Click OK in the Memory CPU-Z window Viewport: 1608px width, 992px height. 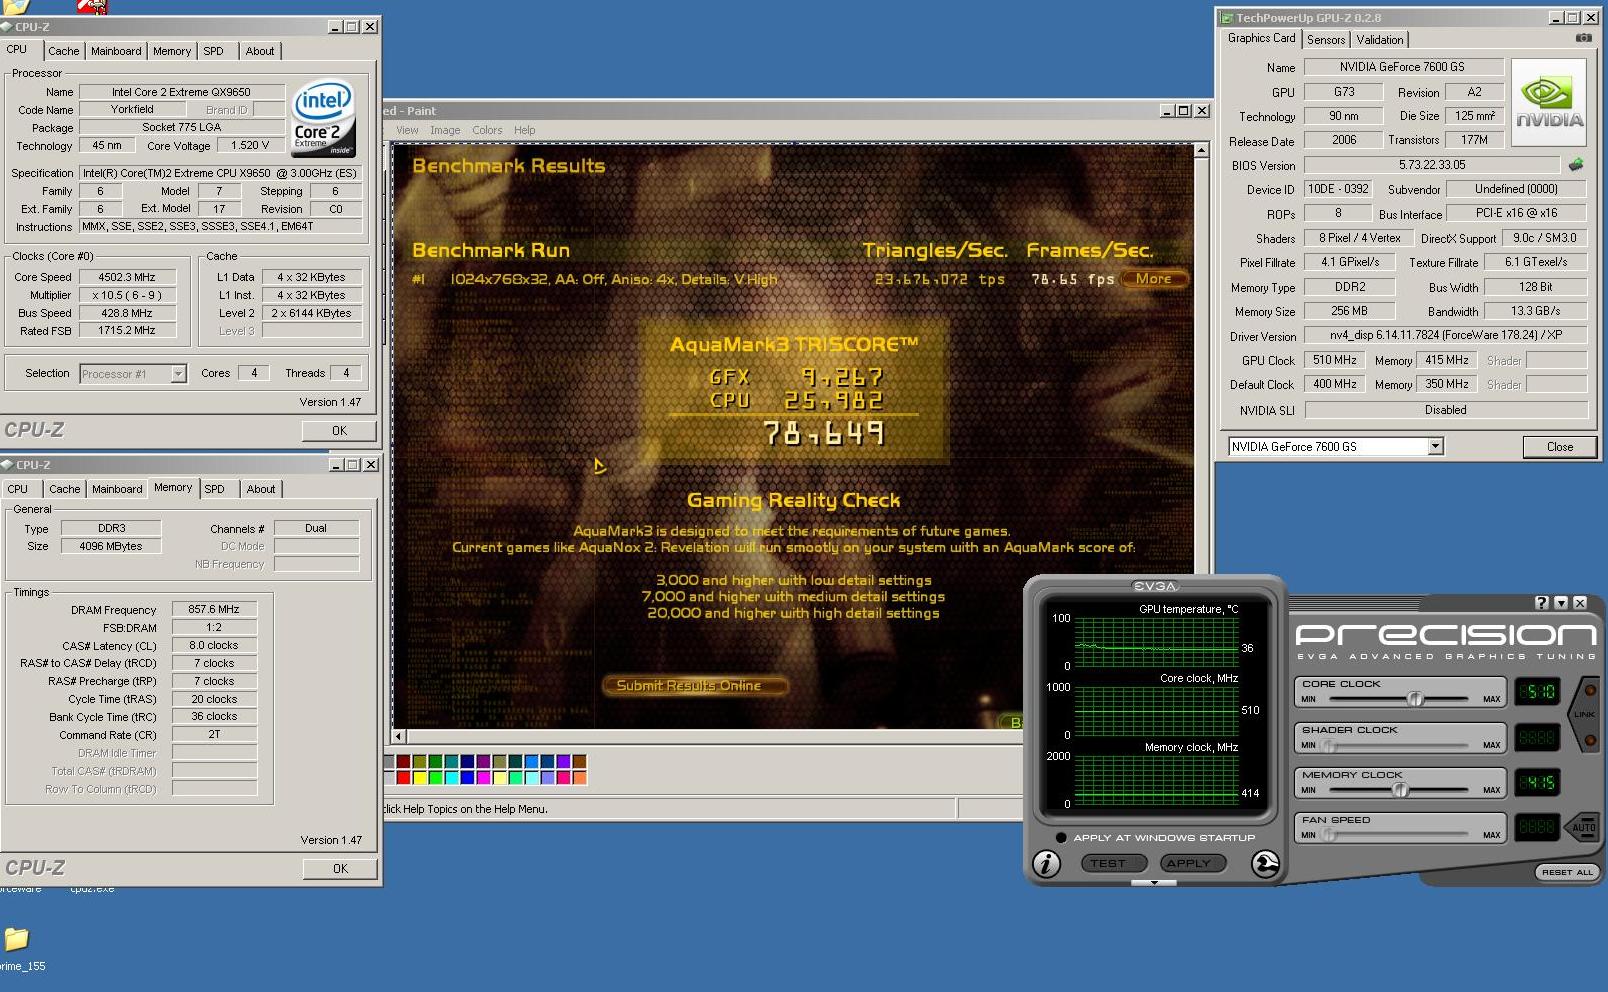pos(340,869)
